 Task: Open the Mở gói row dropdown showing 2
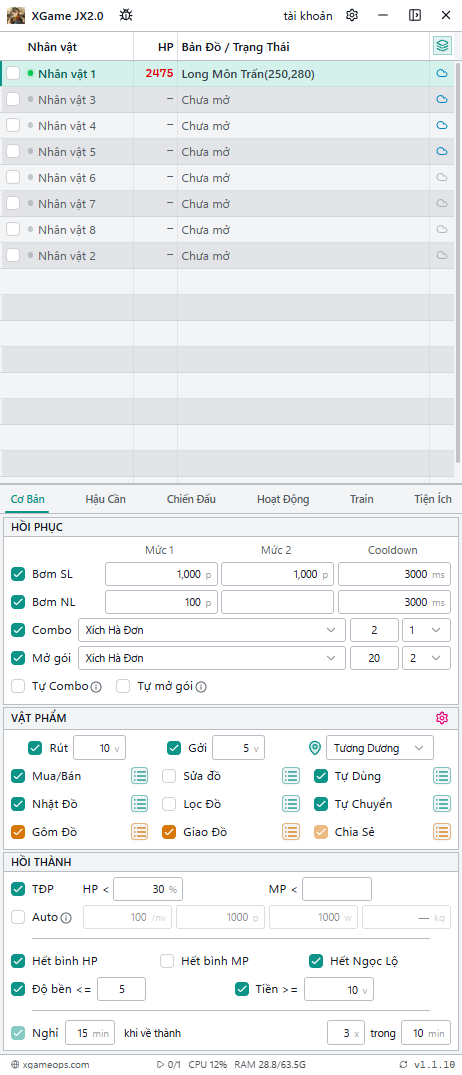[x=426, y=658]
